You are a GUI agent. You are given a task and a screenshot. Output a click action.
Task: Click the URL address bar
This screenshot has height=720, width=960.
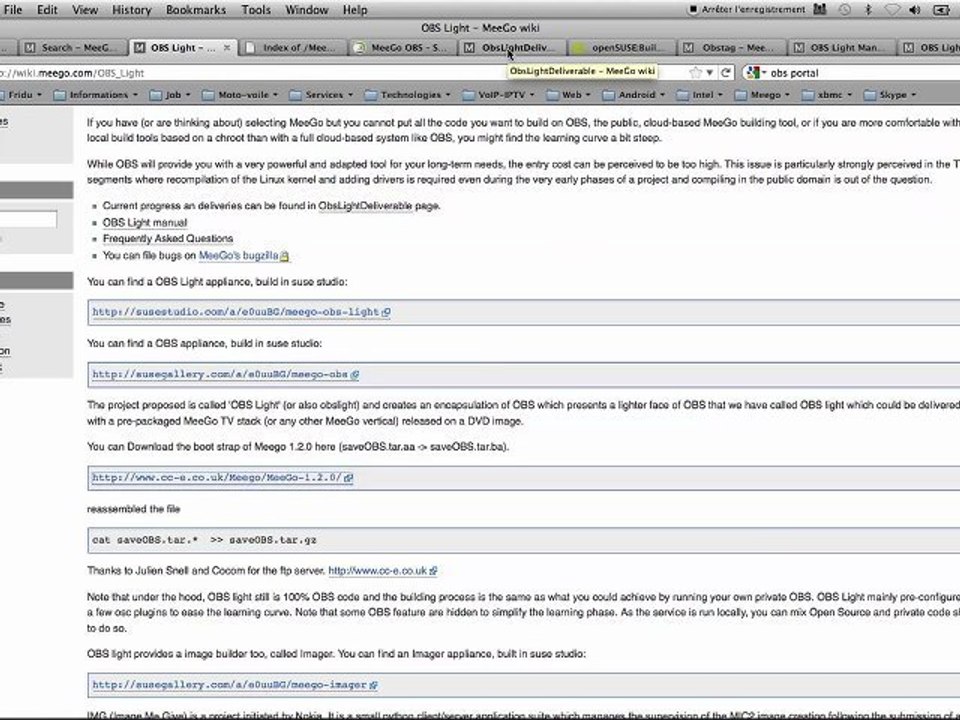pyautogui.click(x=343, y=73)
